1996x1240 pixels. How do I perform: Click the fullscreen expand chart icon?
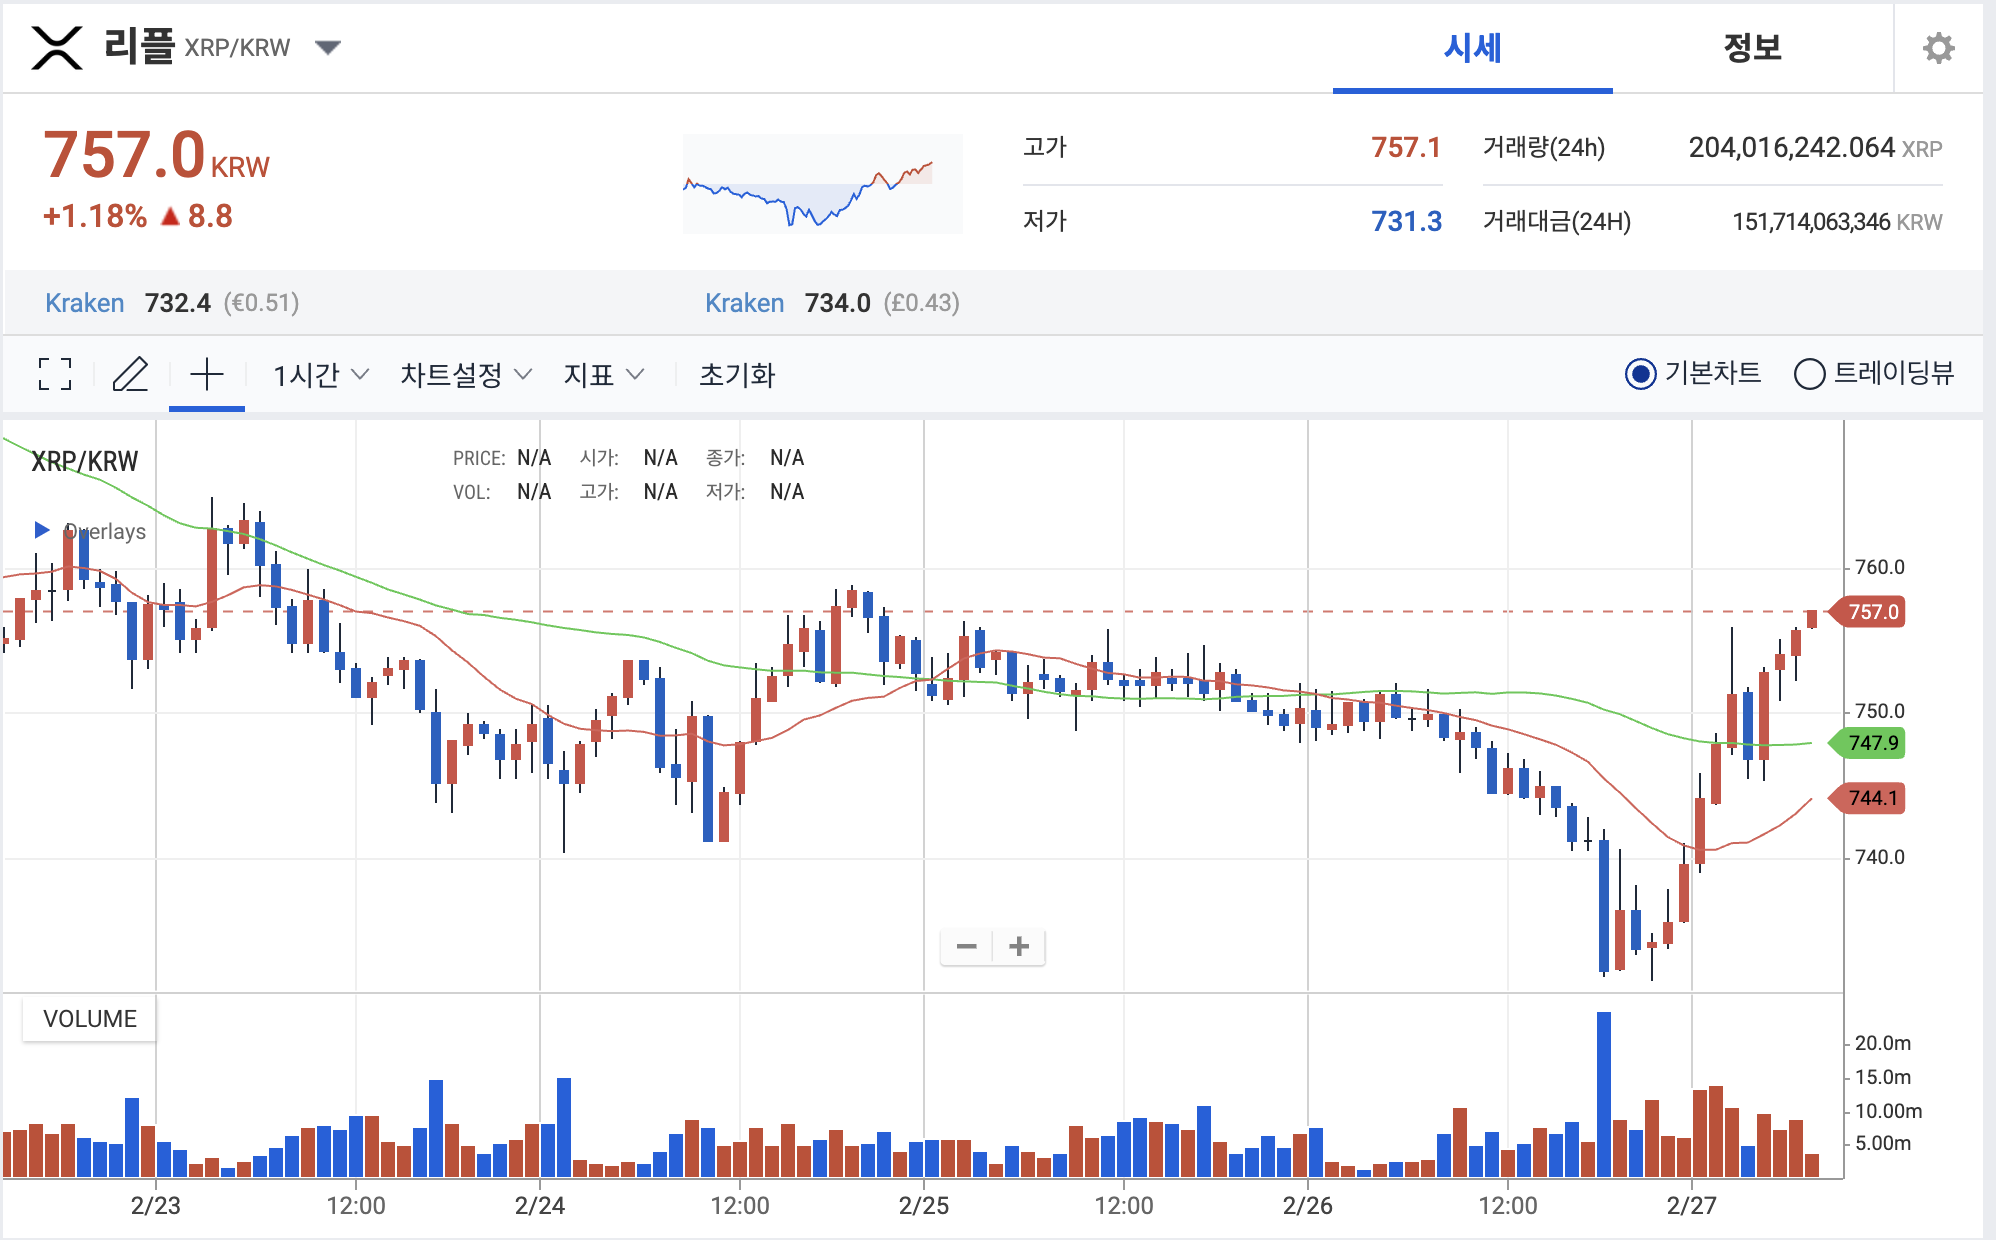[x=55, y=374]
